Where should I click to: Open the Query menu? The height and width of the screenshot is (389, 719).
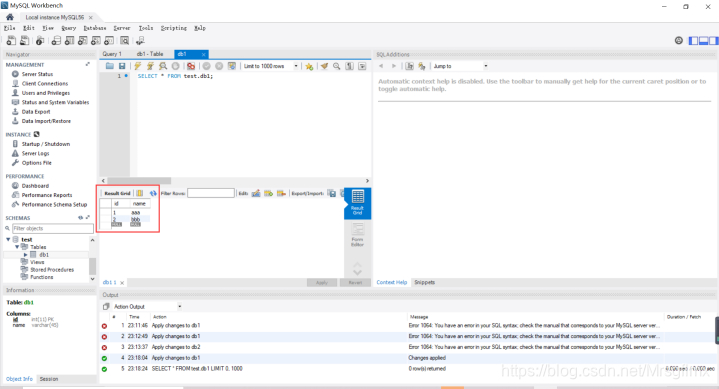coord(69,28)
